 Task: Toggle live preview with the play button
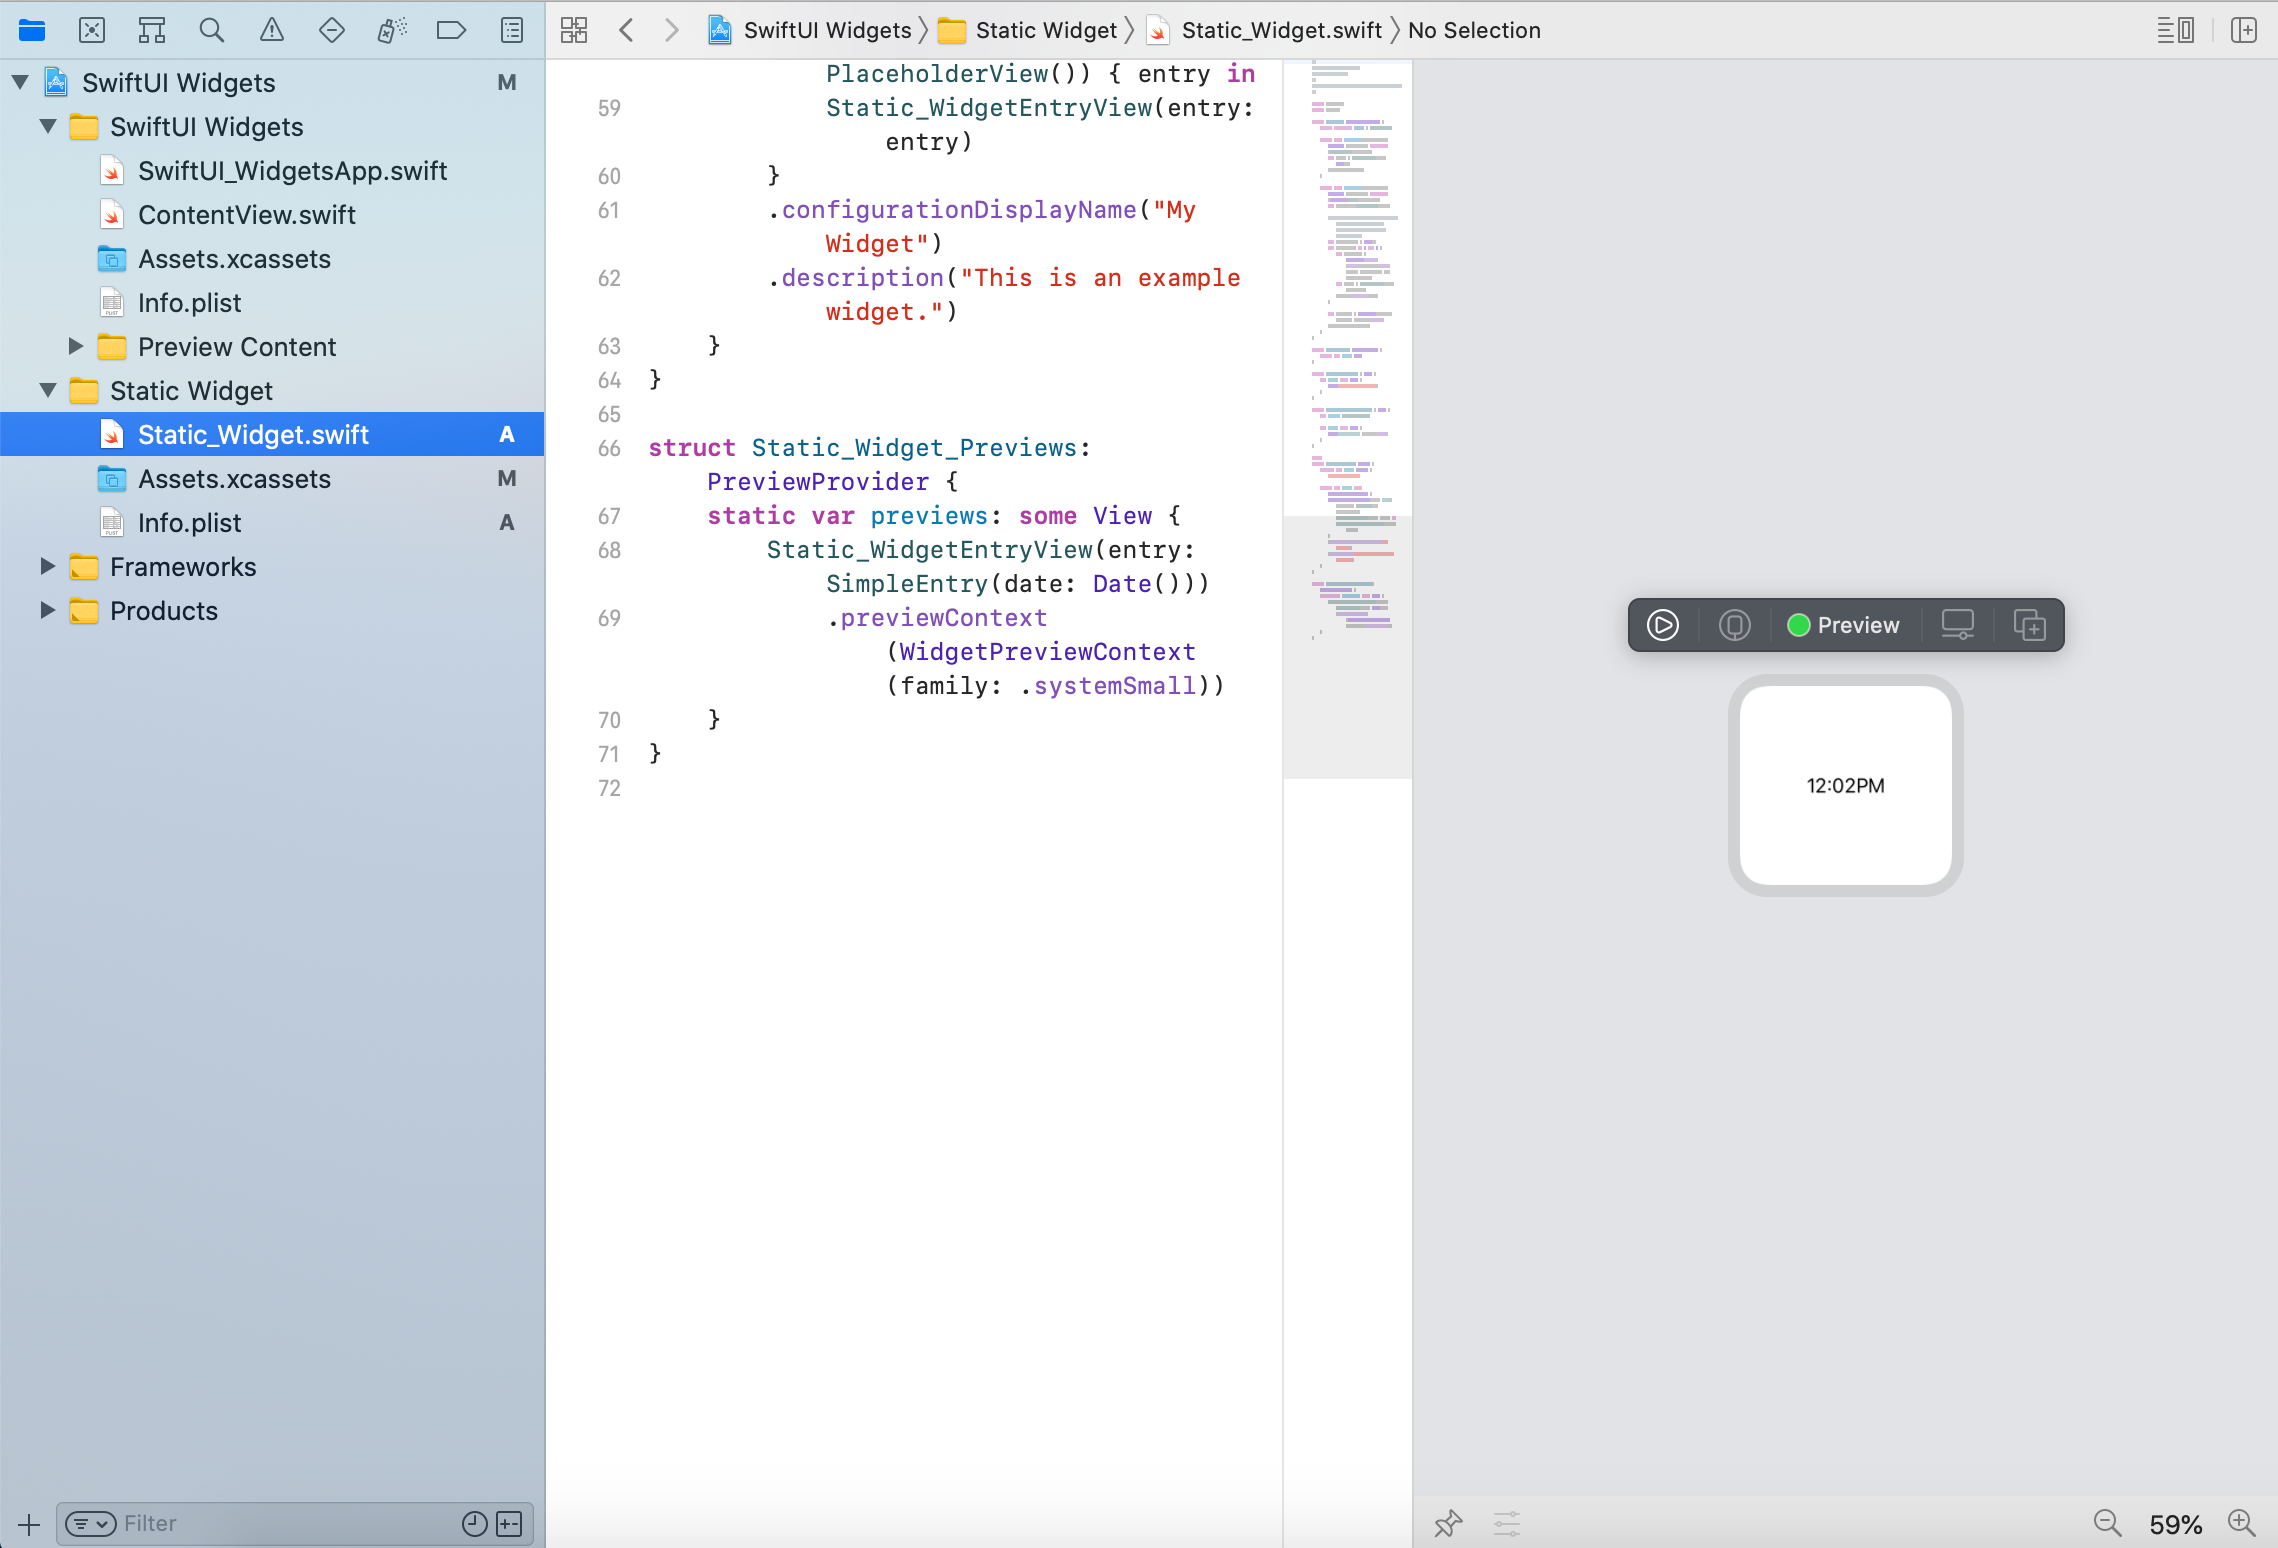(x=1663, y=625)
